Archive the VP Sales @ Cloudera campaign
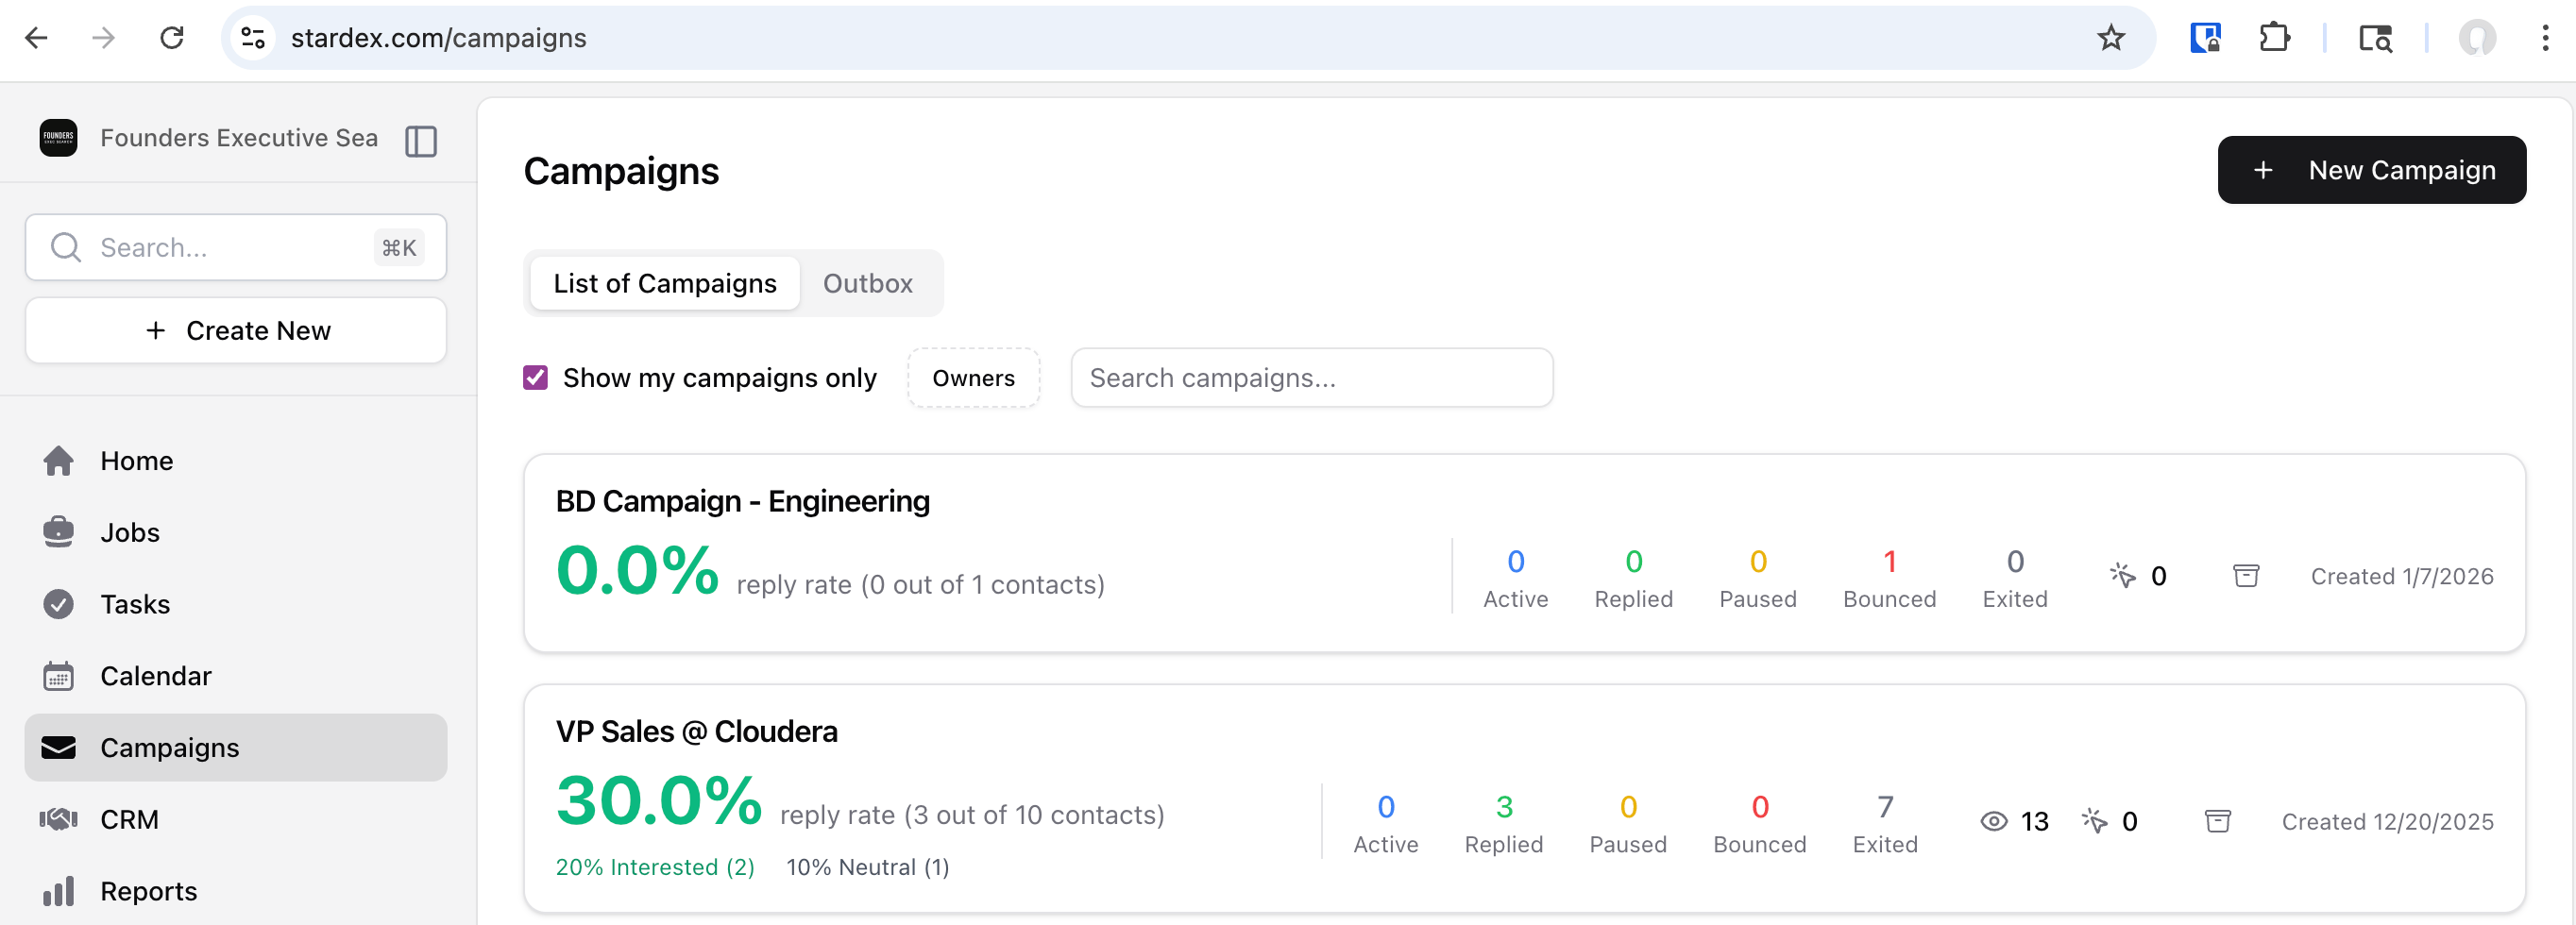 (x=2217, y=821)
